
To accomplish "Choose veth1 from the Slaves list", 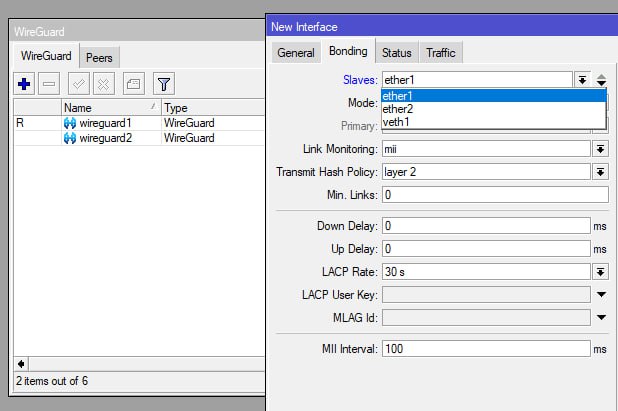I will pos(493,122).
